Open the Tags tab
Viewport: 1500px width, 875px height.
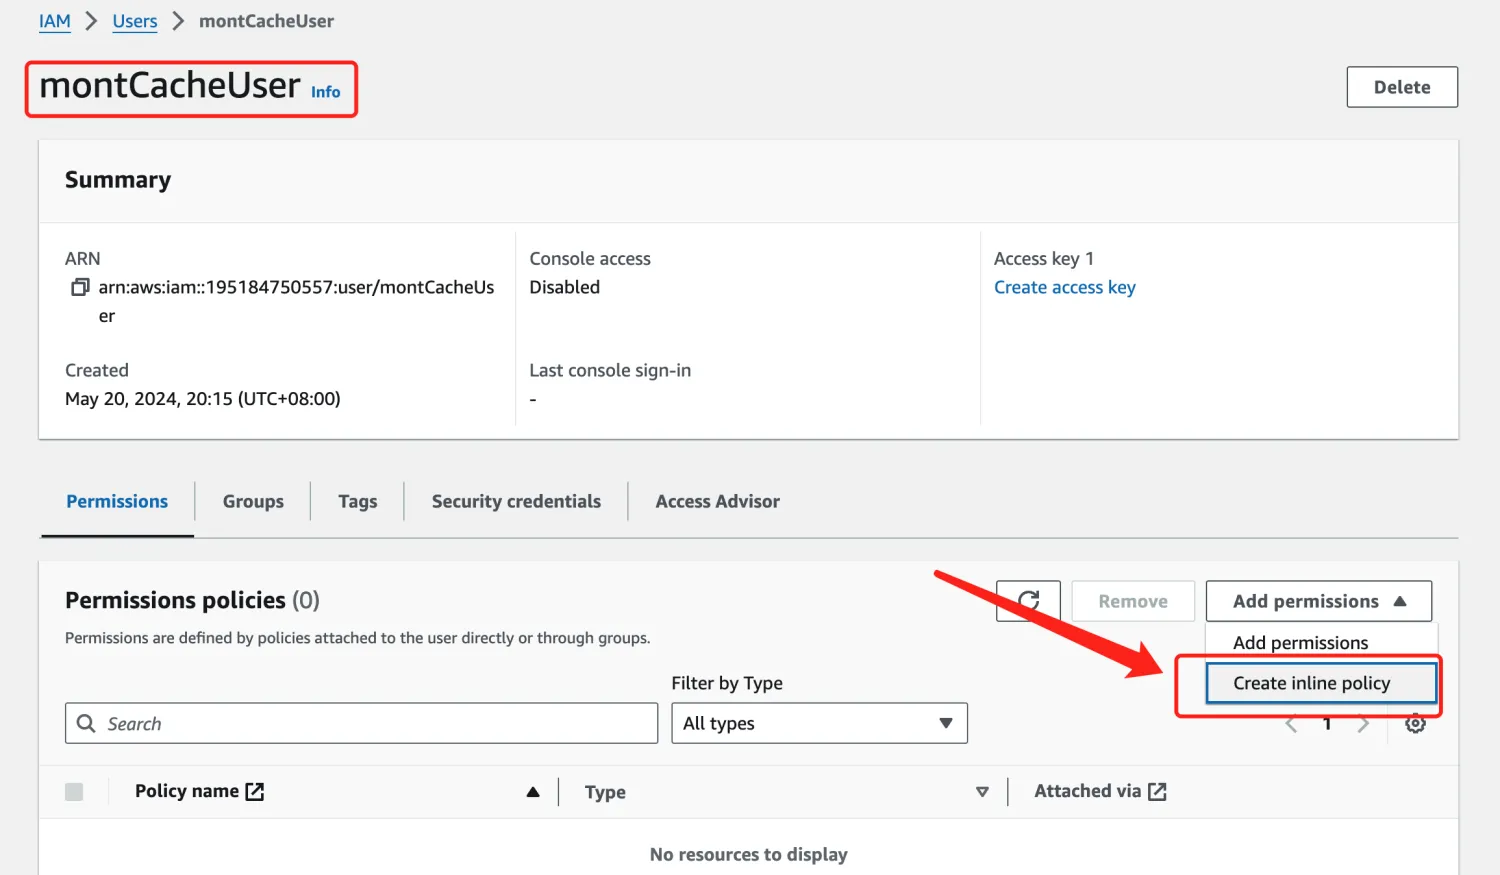[357, 501]
